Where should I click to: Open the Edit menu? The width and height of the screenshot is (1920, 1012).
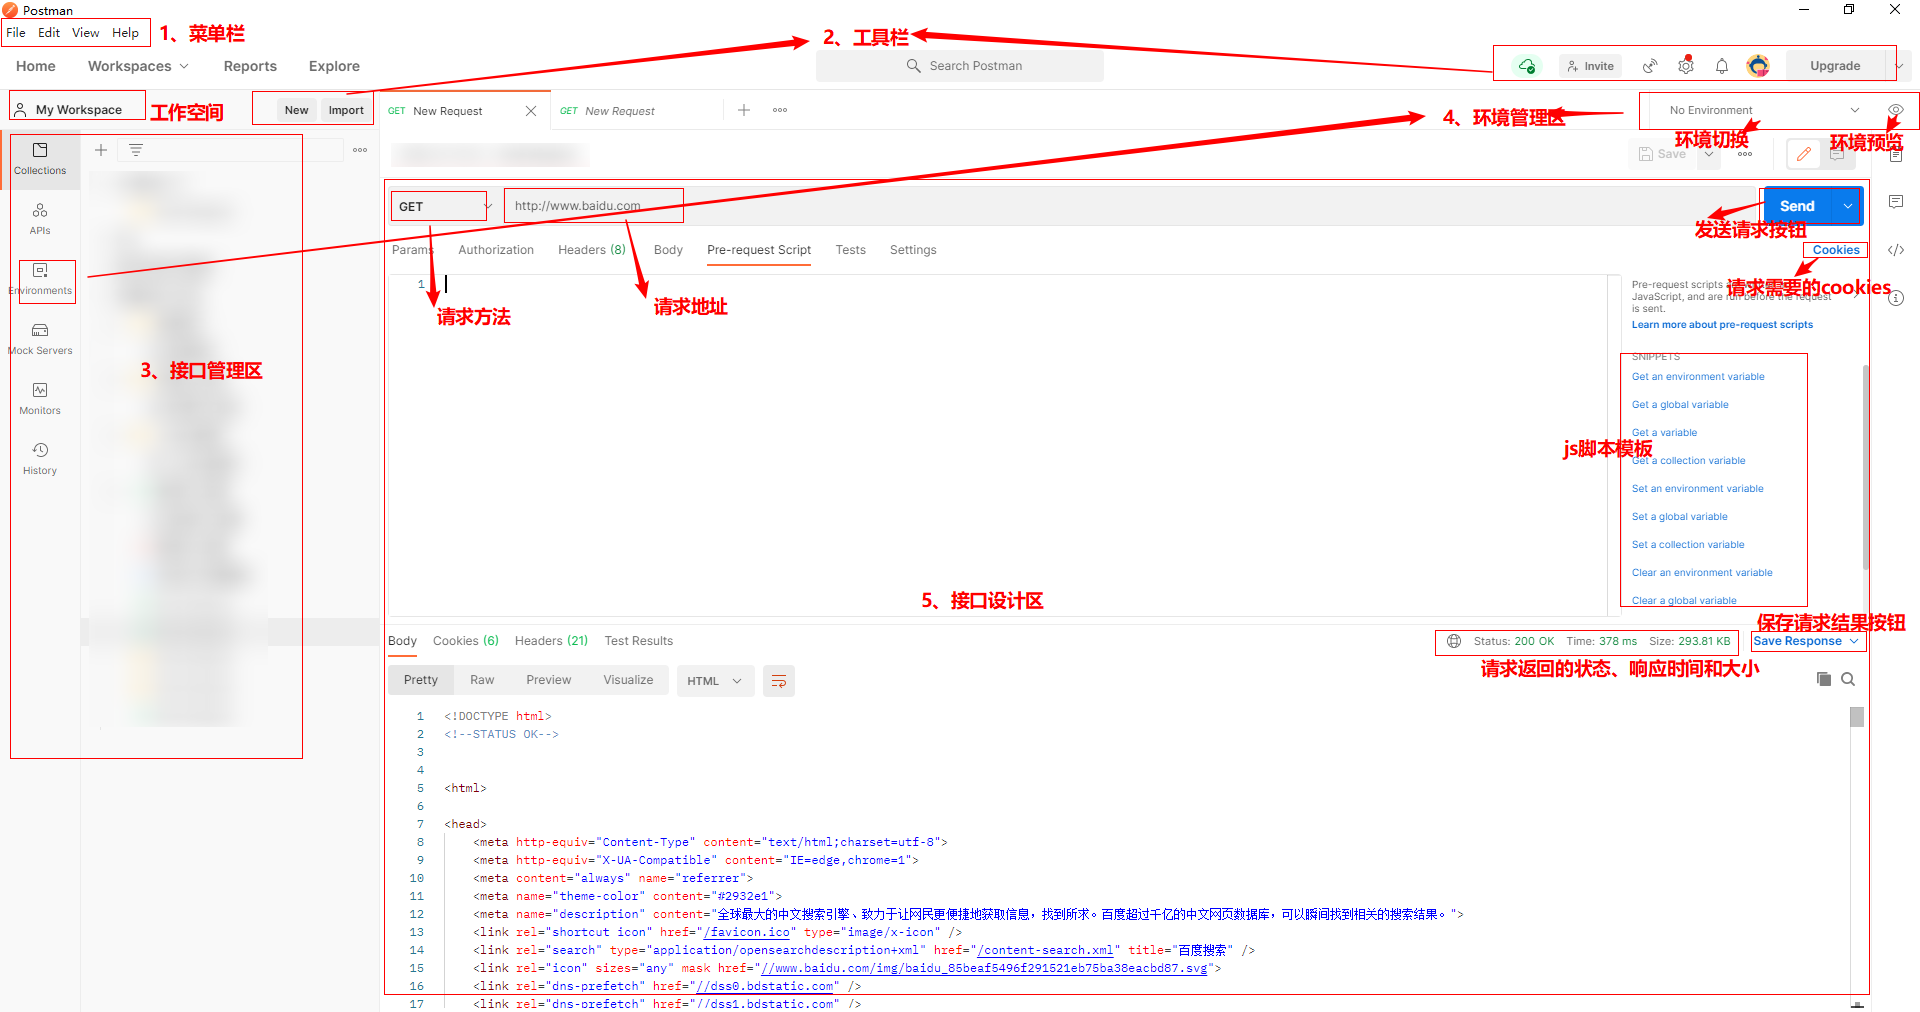point(49,33)
